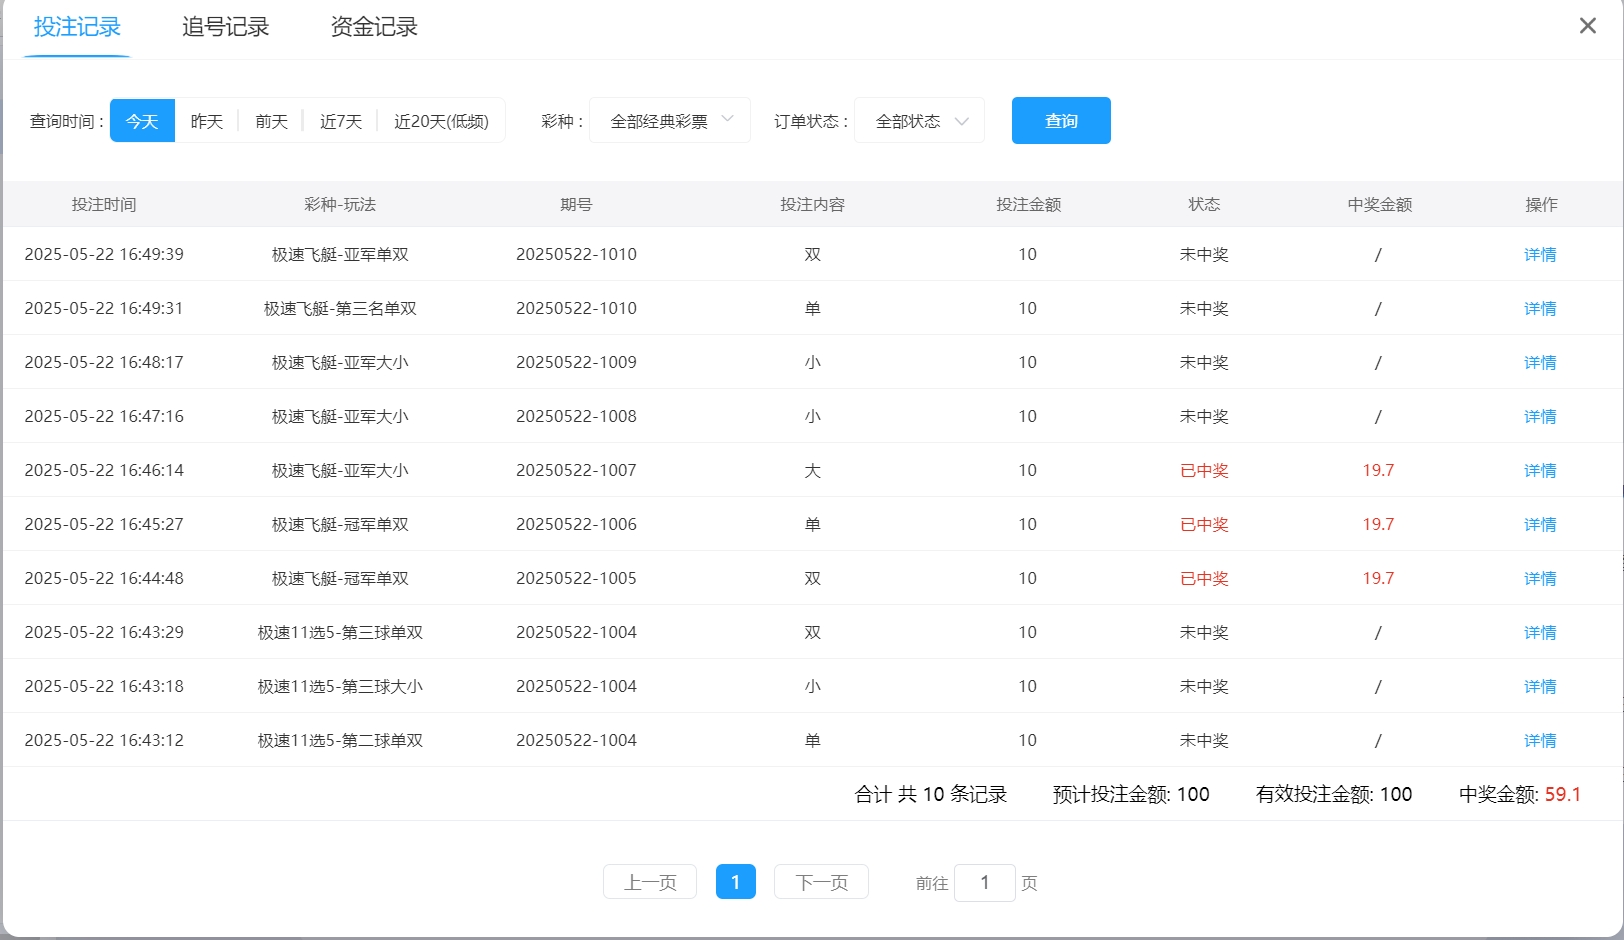
Task: Open 详情 for the 16:49:39 bet
Action: point(1540,255)
